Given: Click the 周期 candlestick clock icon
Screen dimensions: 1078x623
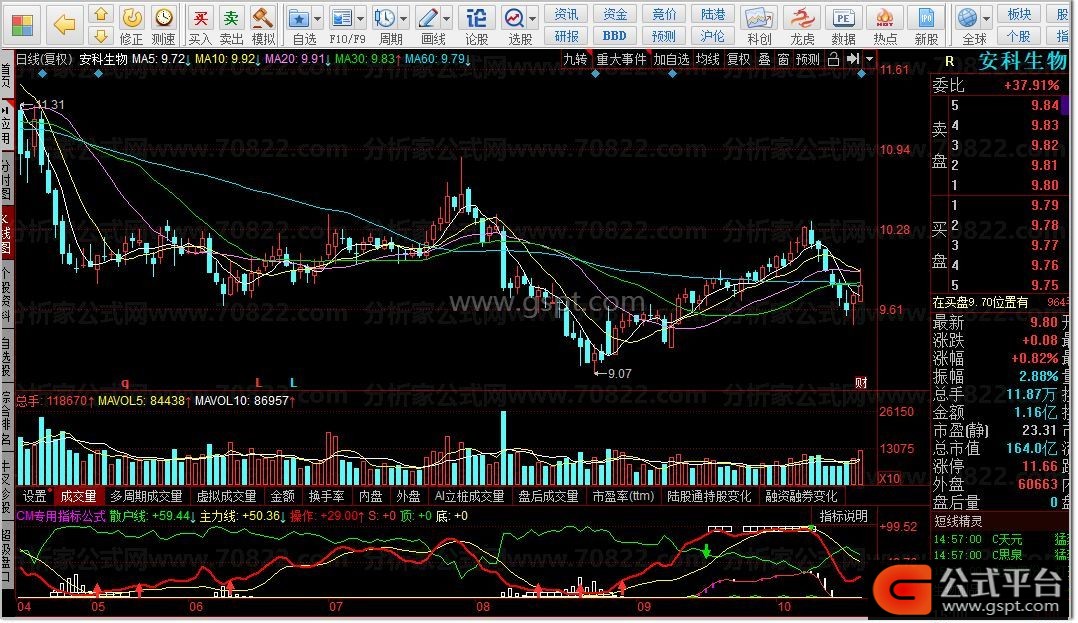Looking at the screenshot, I should tap(385, 19).
